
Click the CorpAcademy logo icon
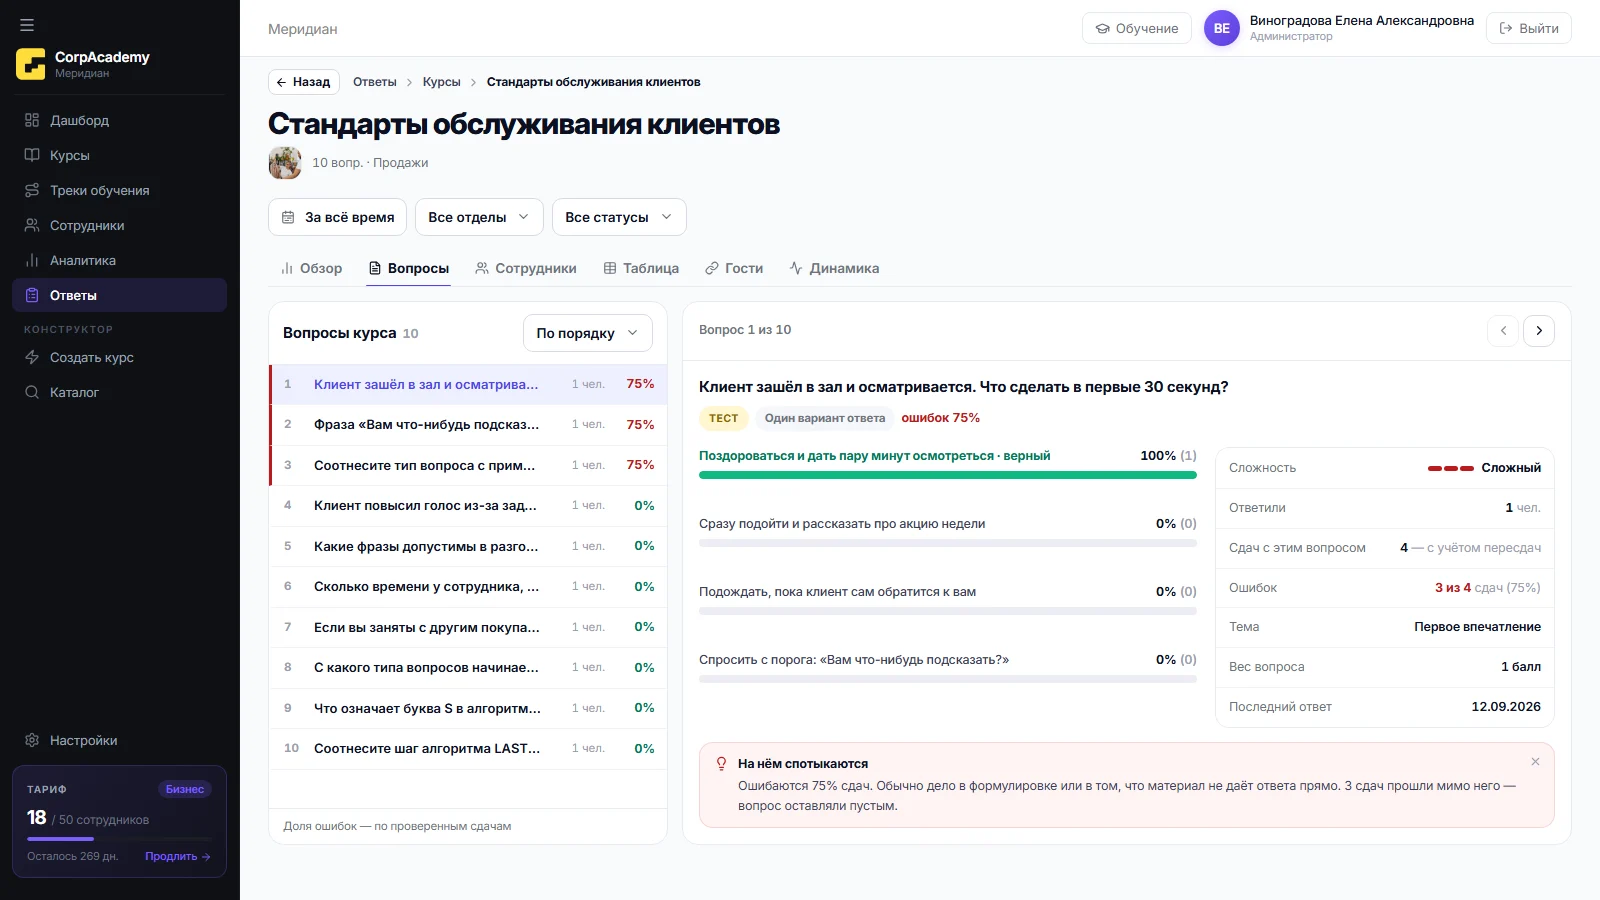31,64
